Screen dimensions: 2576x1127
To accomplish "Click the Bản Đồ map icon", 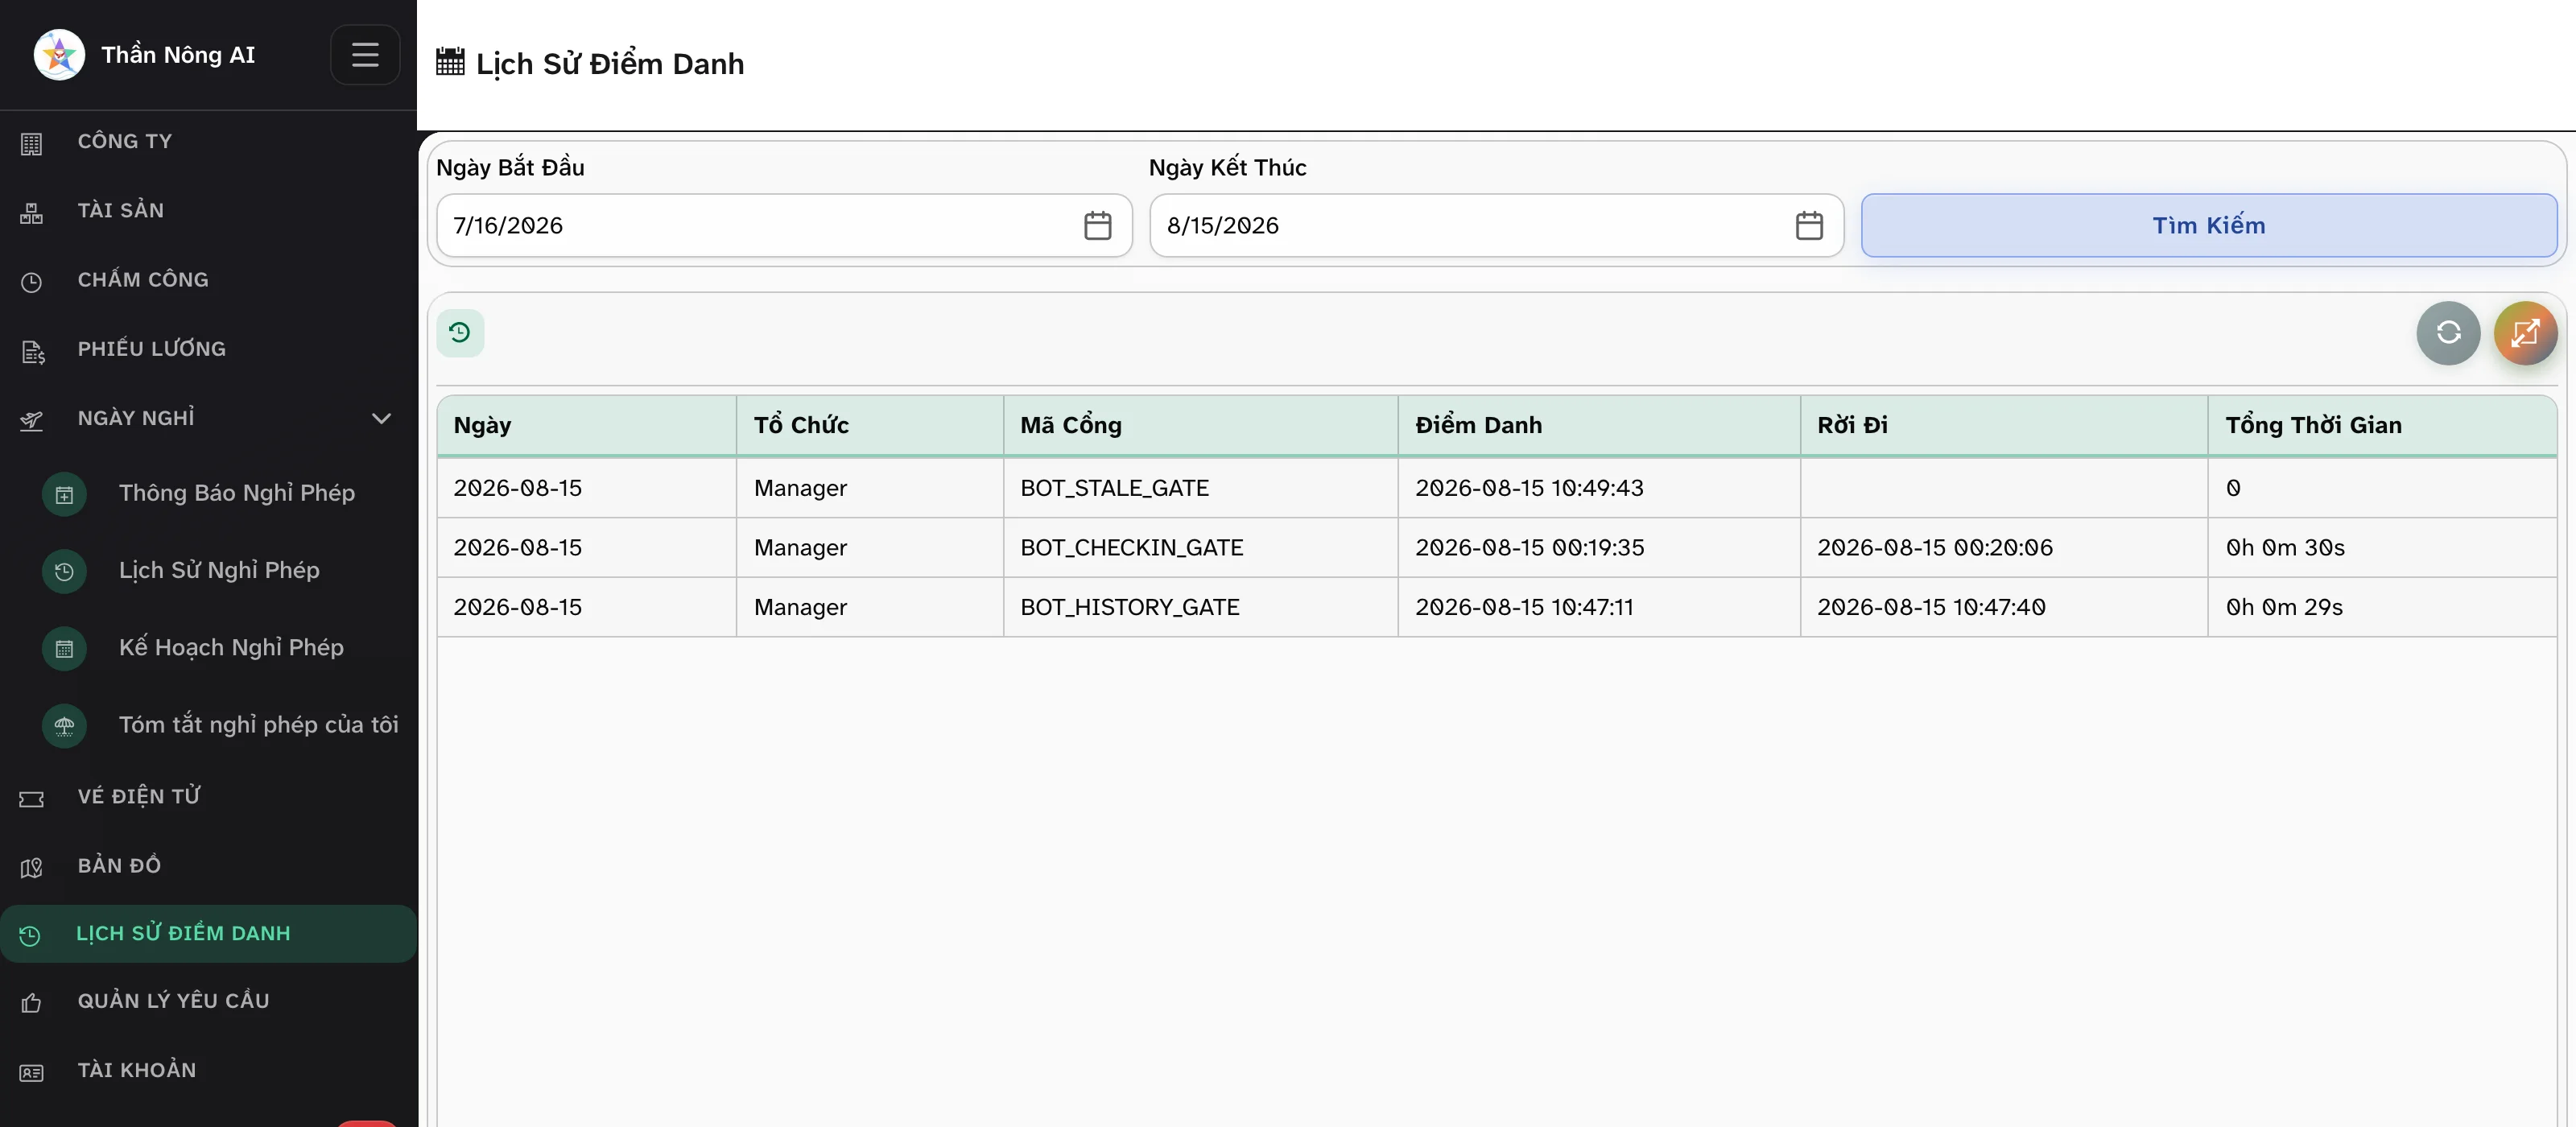I will tap(31, 867).
